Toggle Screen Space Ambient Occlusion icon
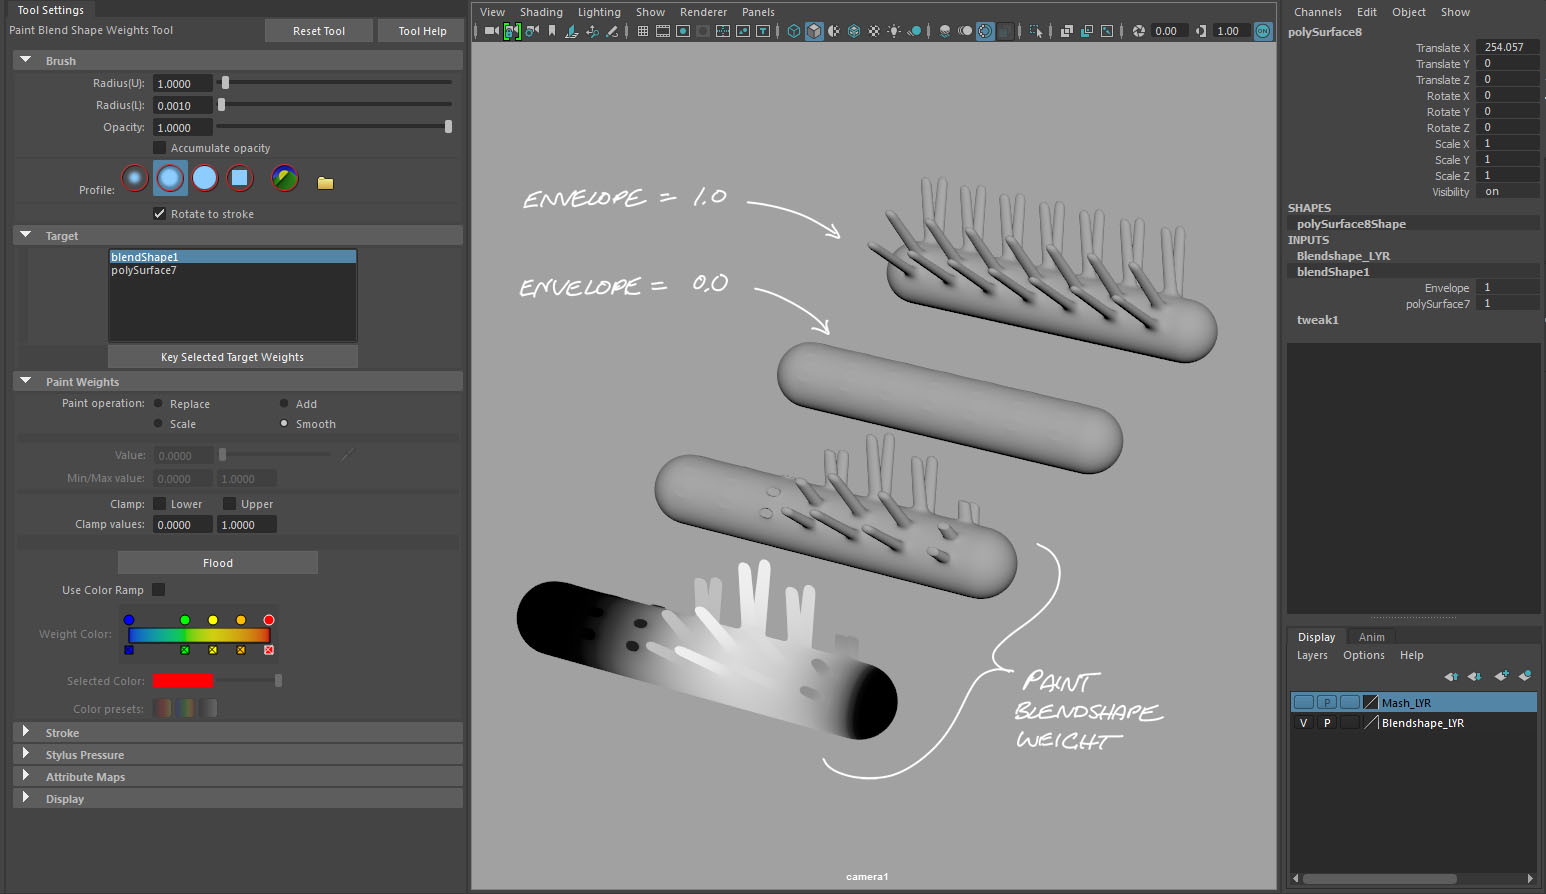 (945, 31)
